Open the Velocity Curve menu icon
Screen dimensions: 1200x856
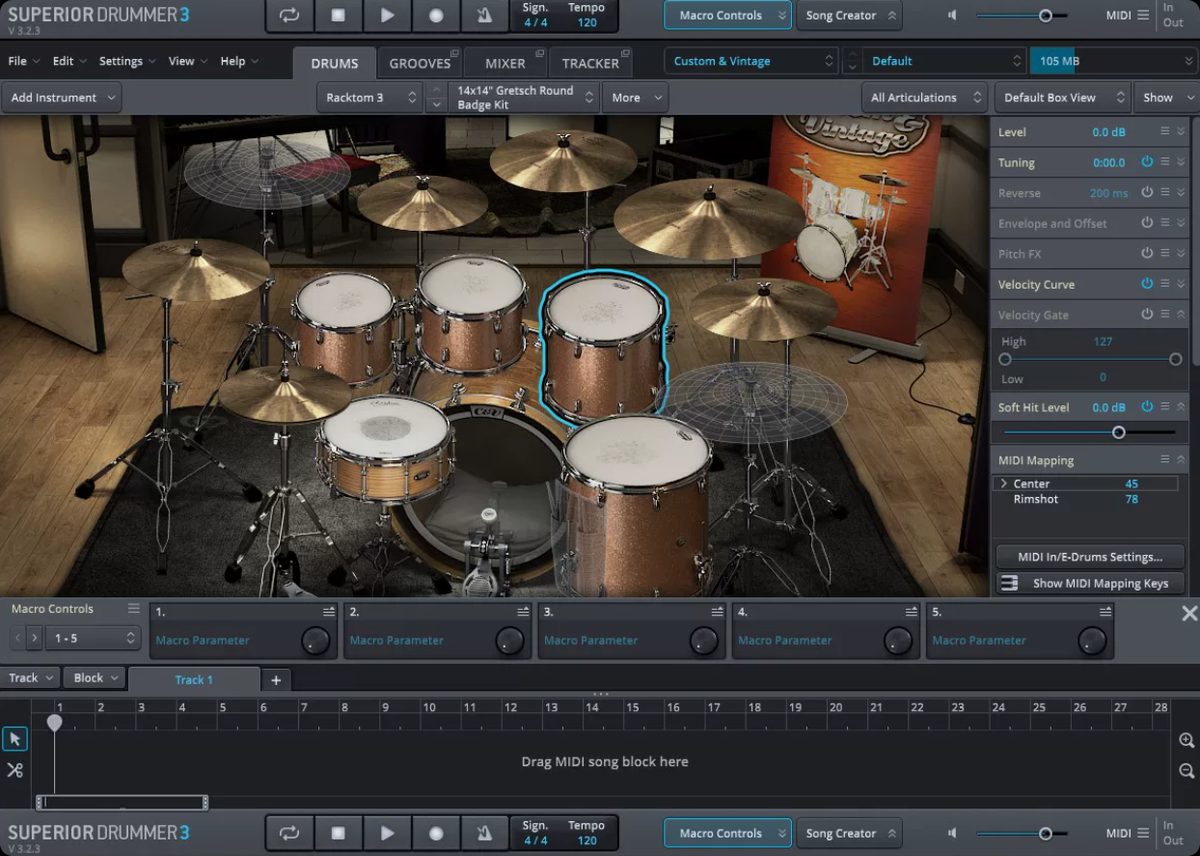[1165, 284]
